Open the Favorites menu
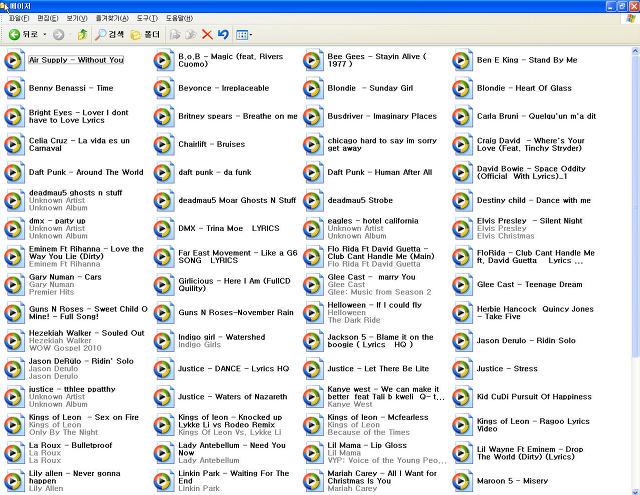 click(112, 18)
